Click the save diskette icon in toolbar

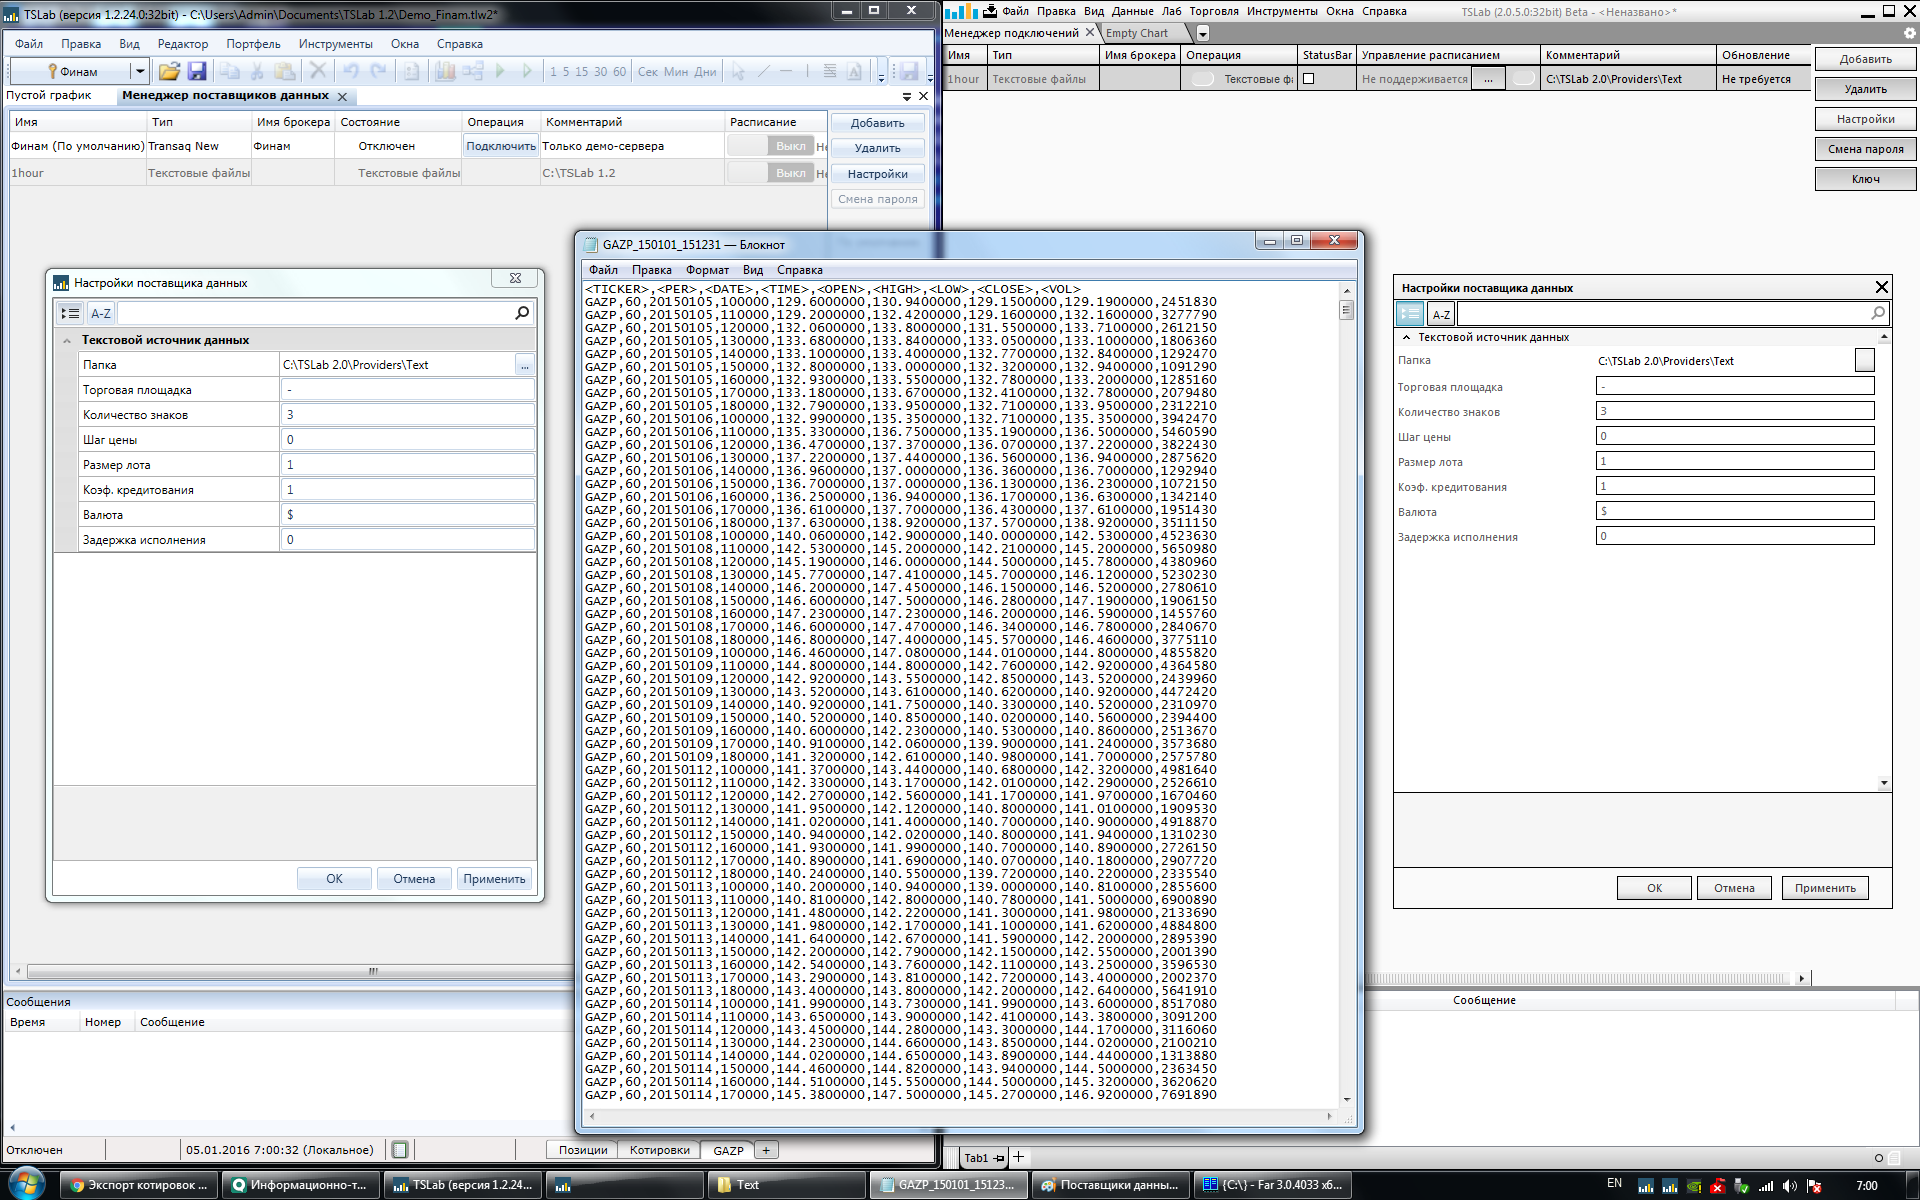coord(197,71)
